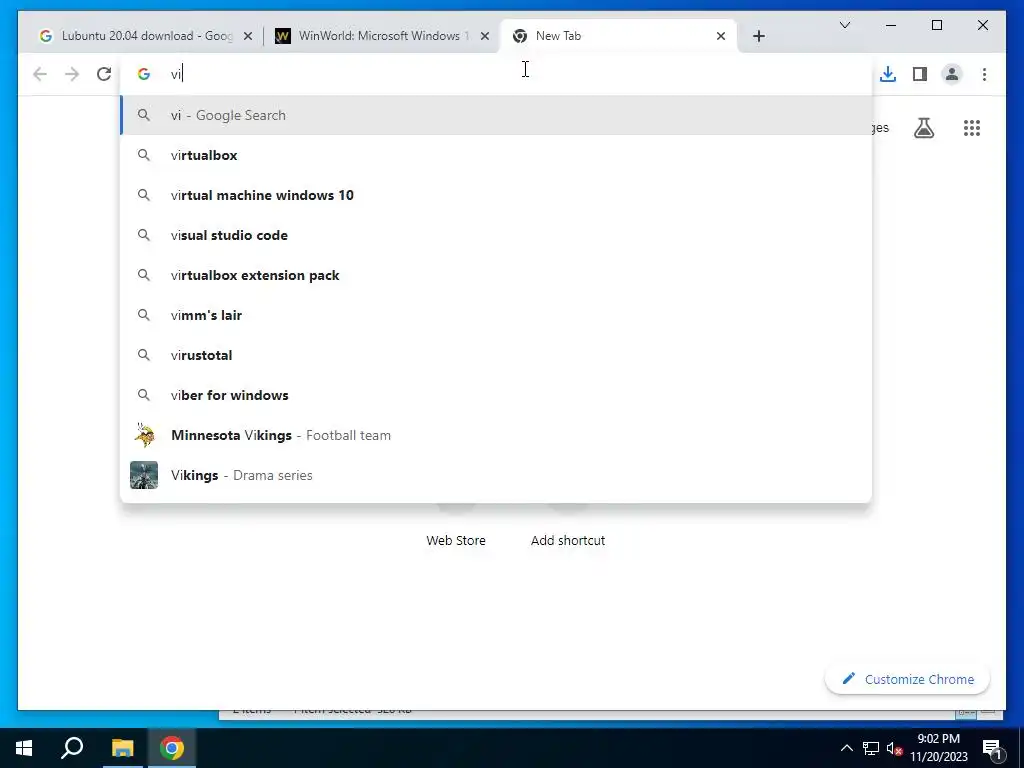Open the Google apps grid
Viewport: 1024px width, 768px height.
coord(972,128)
